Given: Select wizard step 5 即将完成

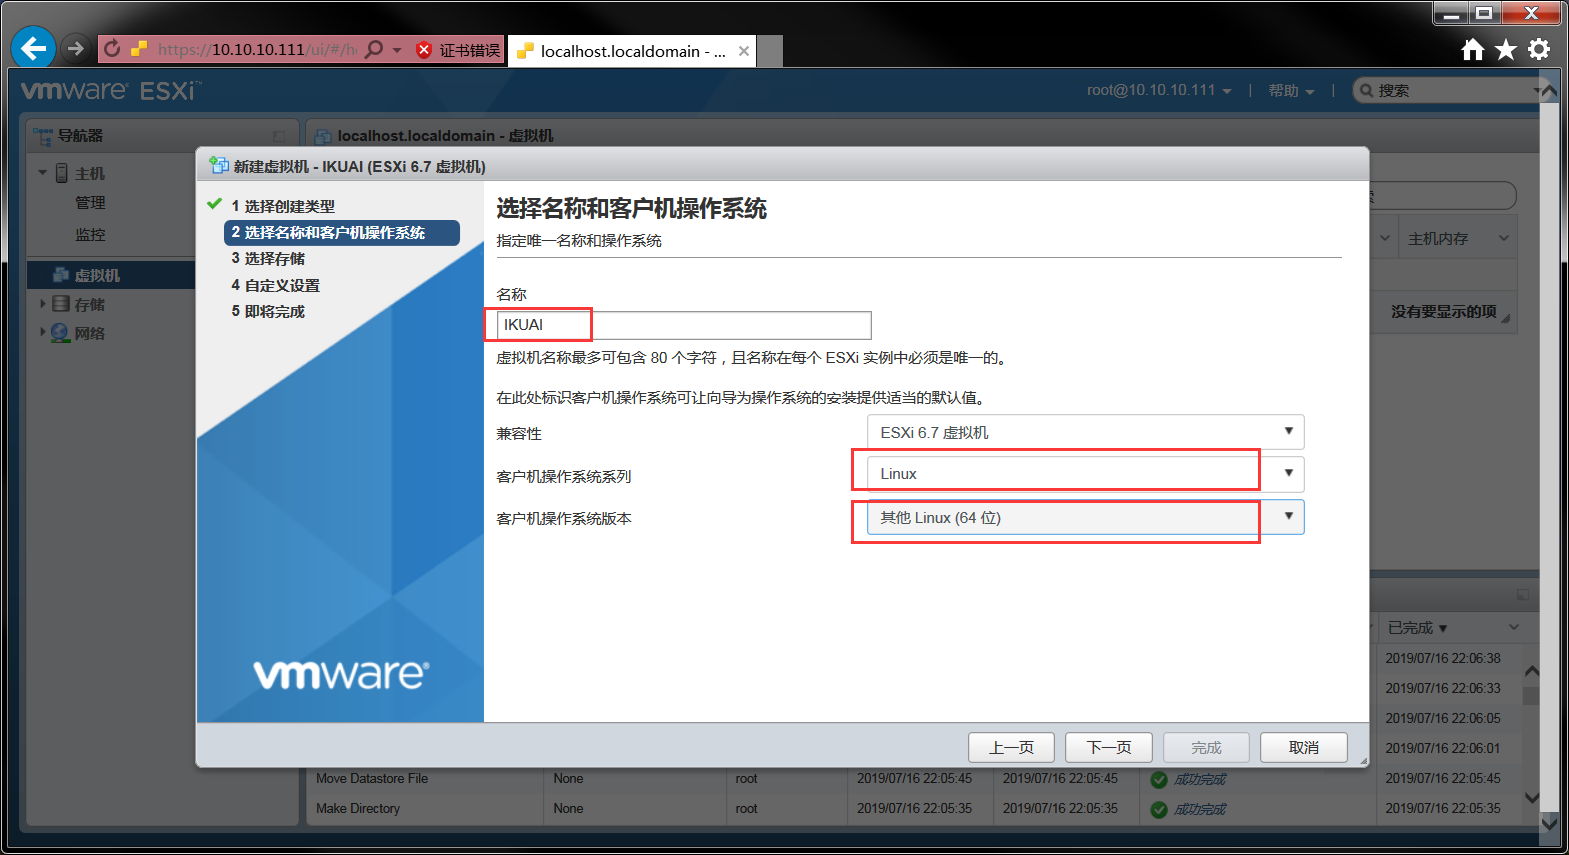Looking at the screenshot, I should 268,312.
